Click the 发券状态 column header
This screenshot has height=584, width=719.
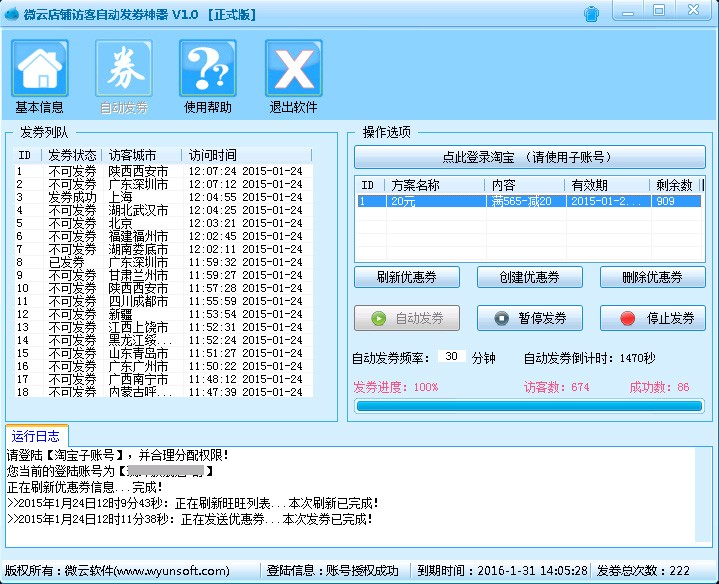[72, 155]
